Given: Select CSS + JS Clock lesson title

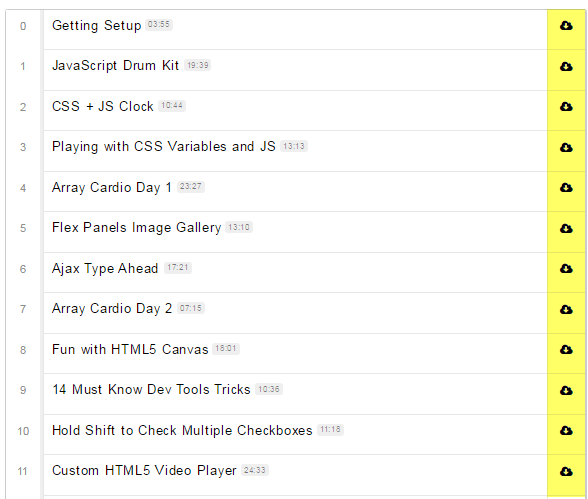Looking at the screenshot, I should pos(103,106).
